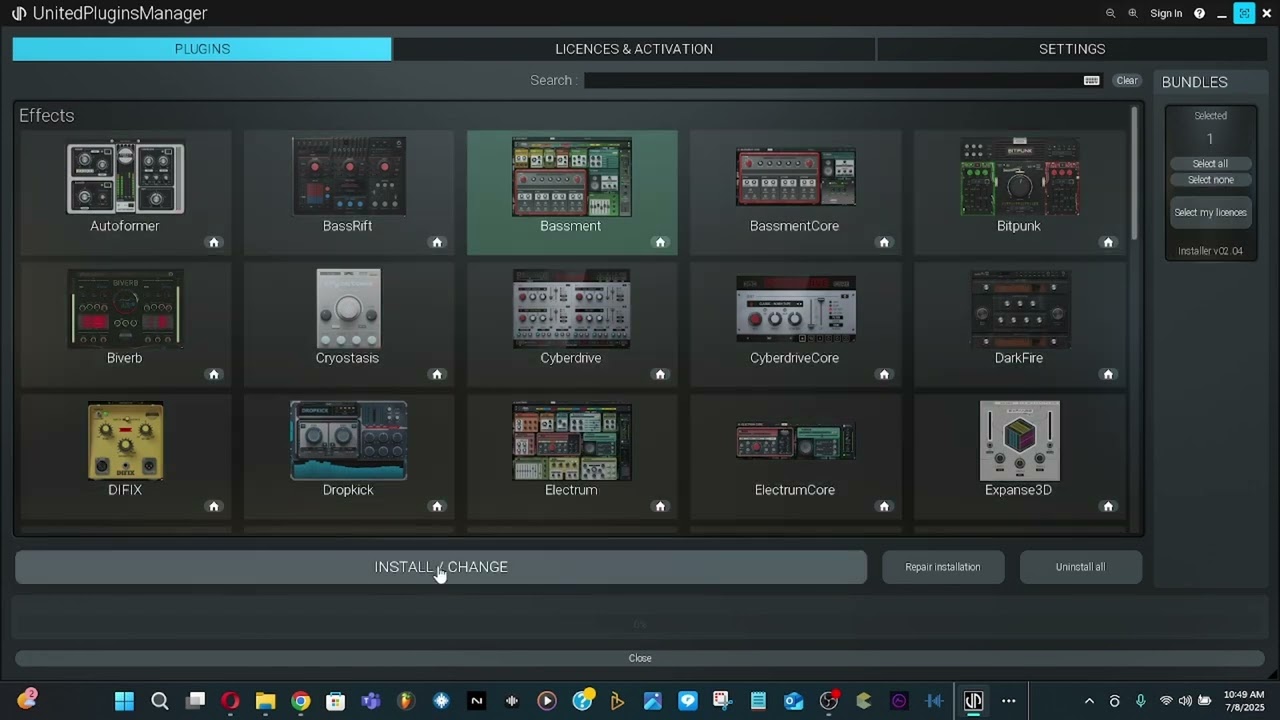Click home icon on Cyberdrive card

[x=660, y=374]
